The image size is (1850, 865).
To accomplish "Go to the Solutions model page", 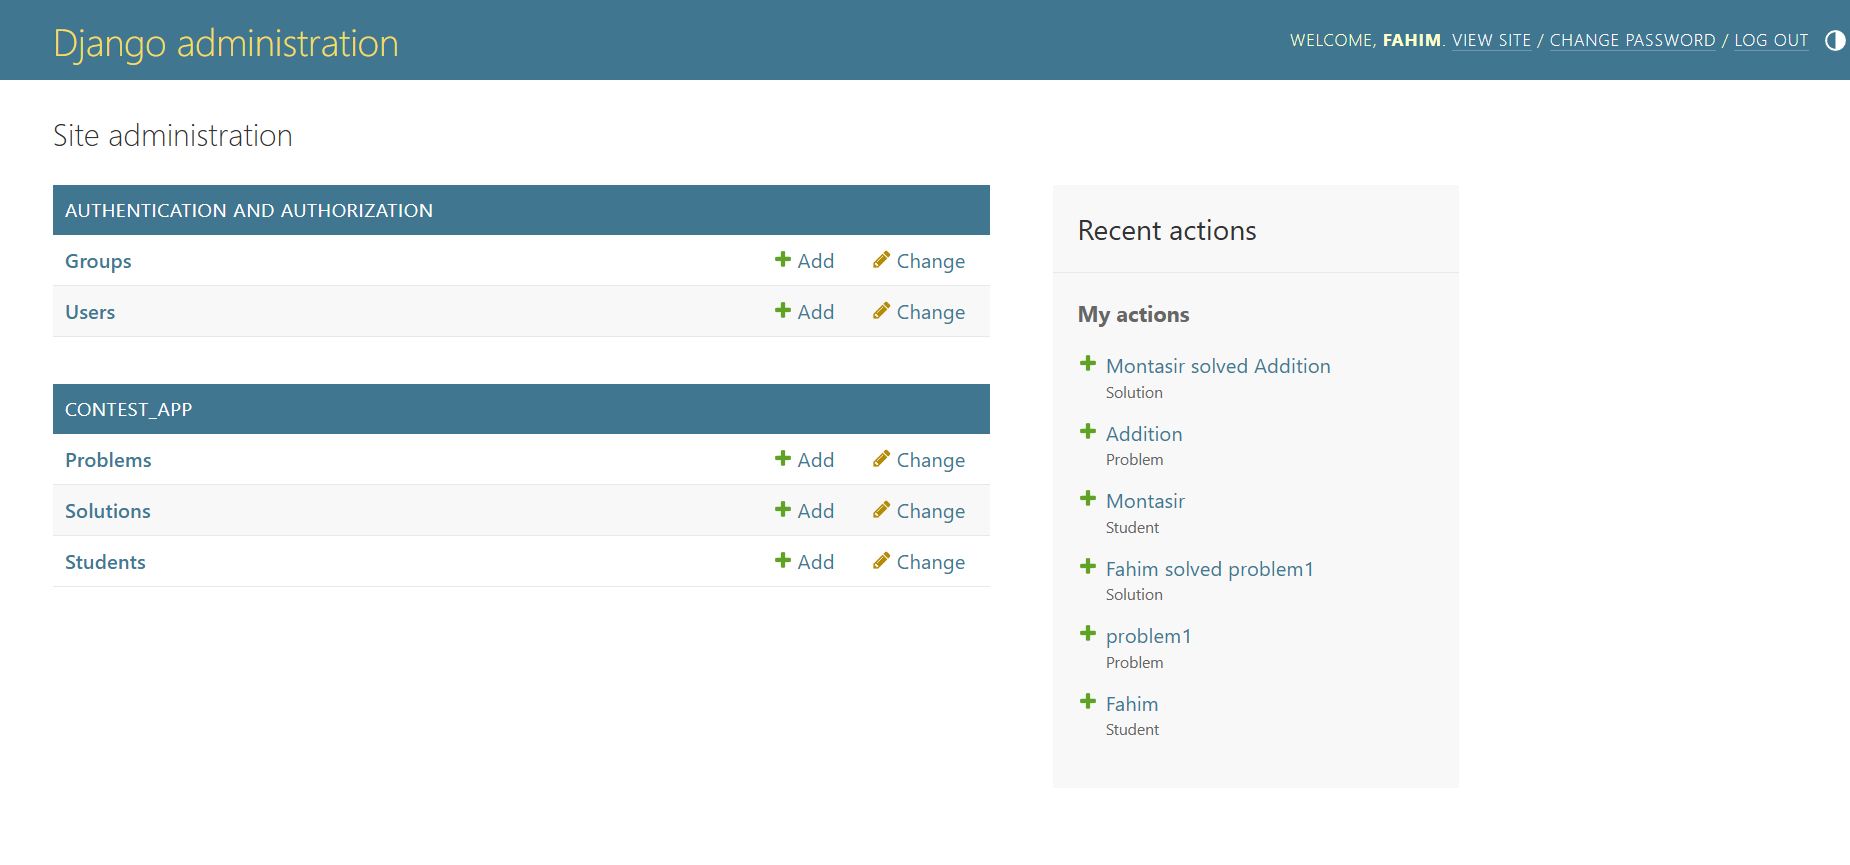I will (x=108, y=511).
